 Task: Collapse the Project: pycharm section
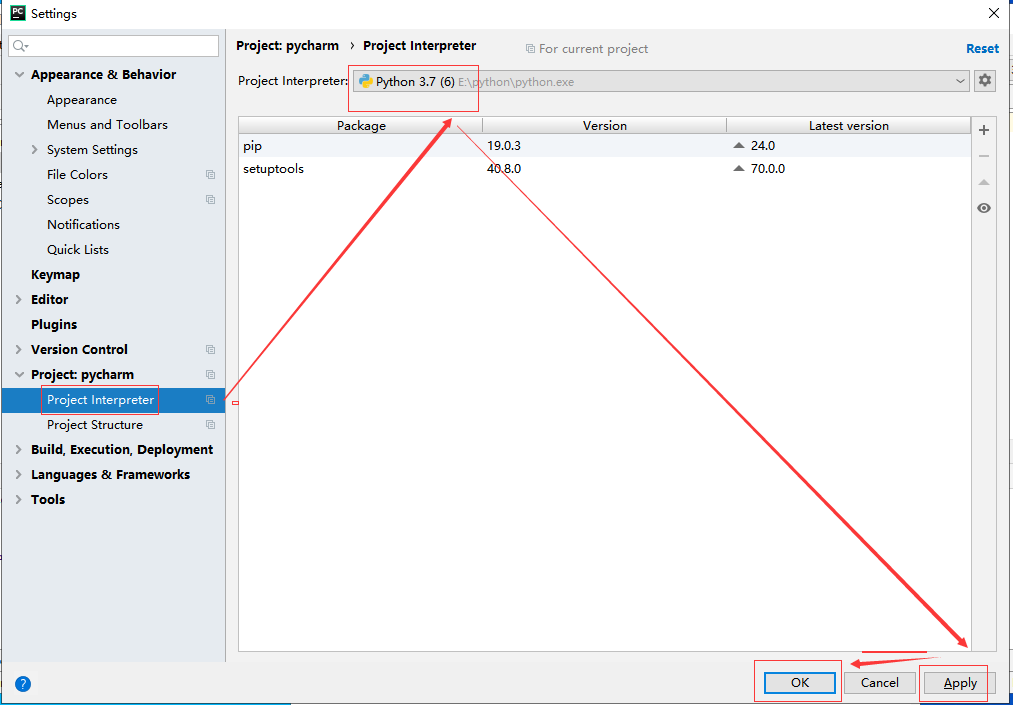(x=19, y=375)
